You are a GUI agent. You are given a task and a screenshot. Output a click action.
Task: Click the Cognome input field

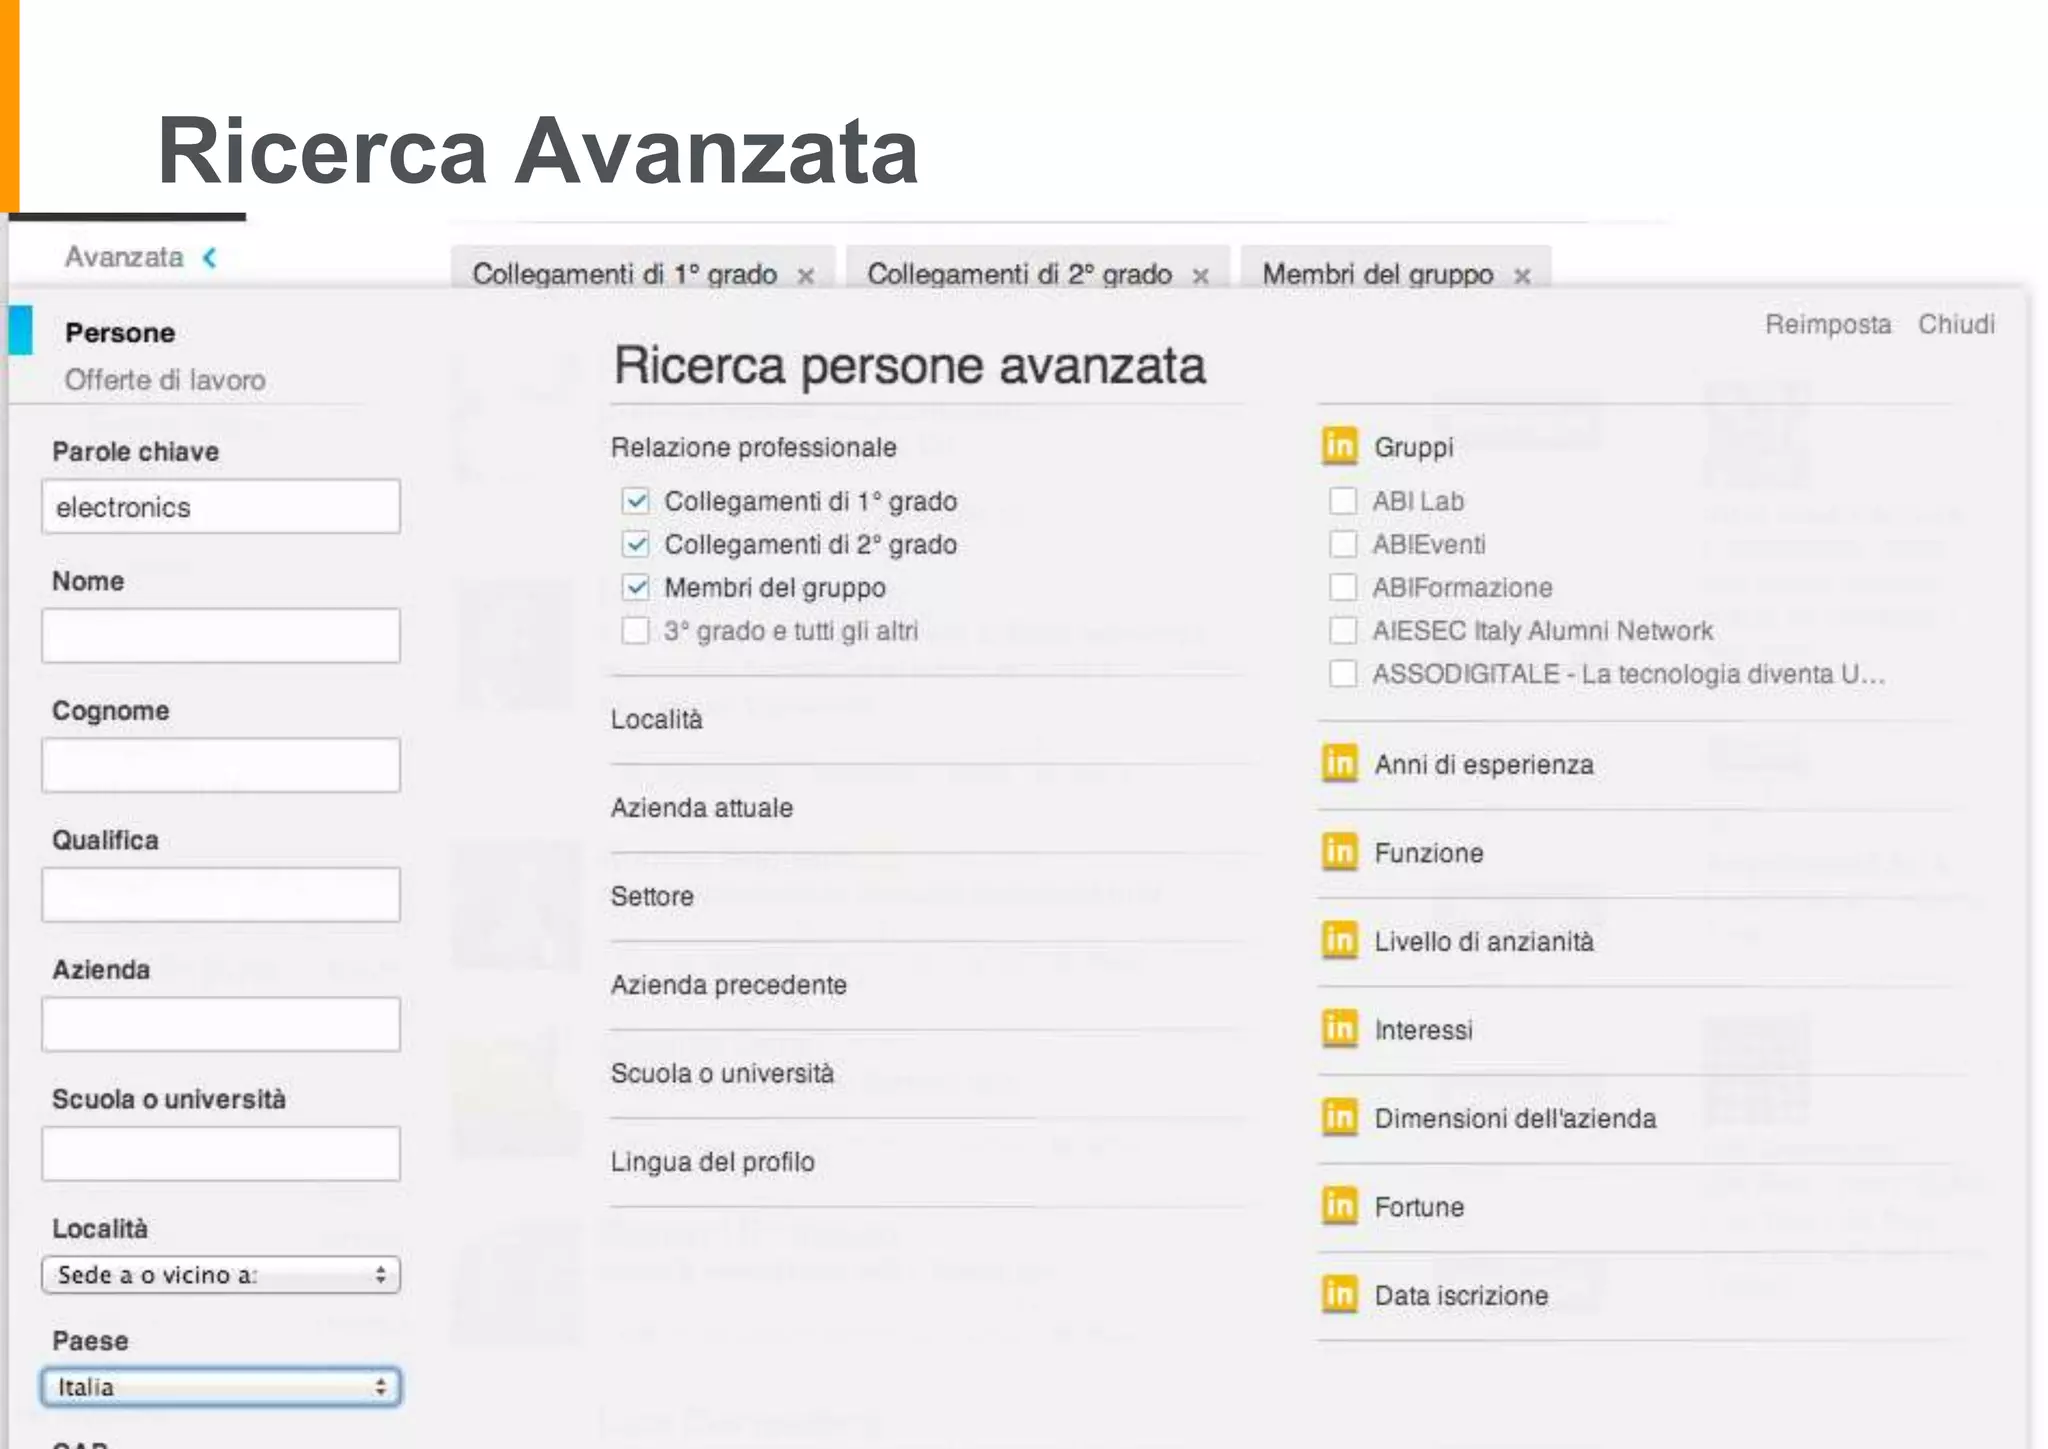pyautogui.click(x=221, y=765)
